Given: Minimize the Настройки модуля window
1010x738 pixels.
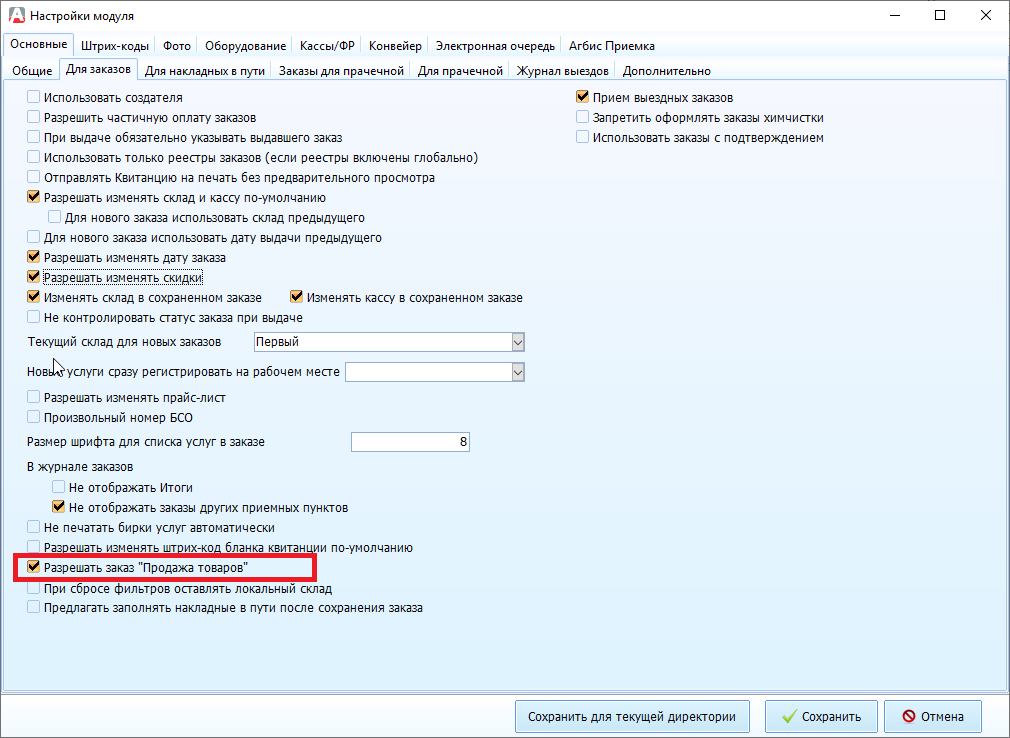Looking at the screenshot, I should (x=895, y=15).
